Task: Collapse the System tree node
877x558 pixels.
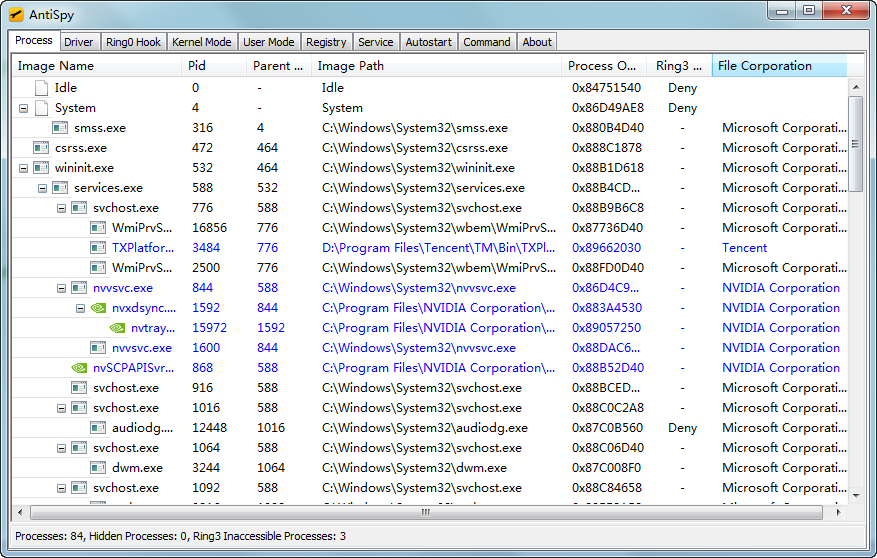Action: (23, 108)
